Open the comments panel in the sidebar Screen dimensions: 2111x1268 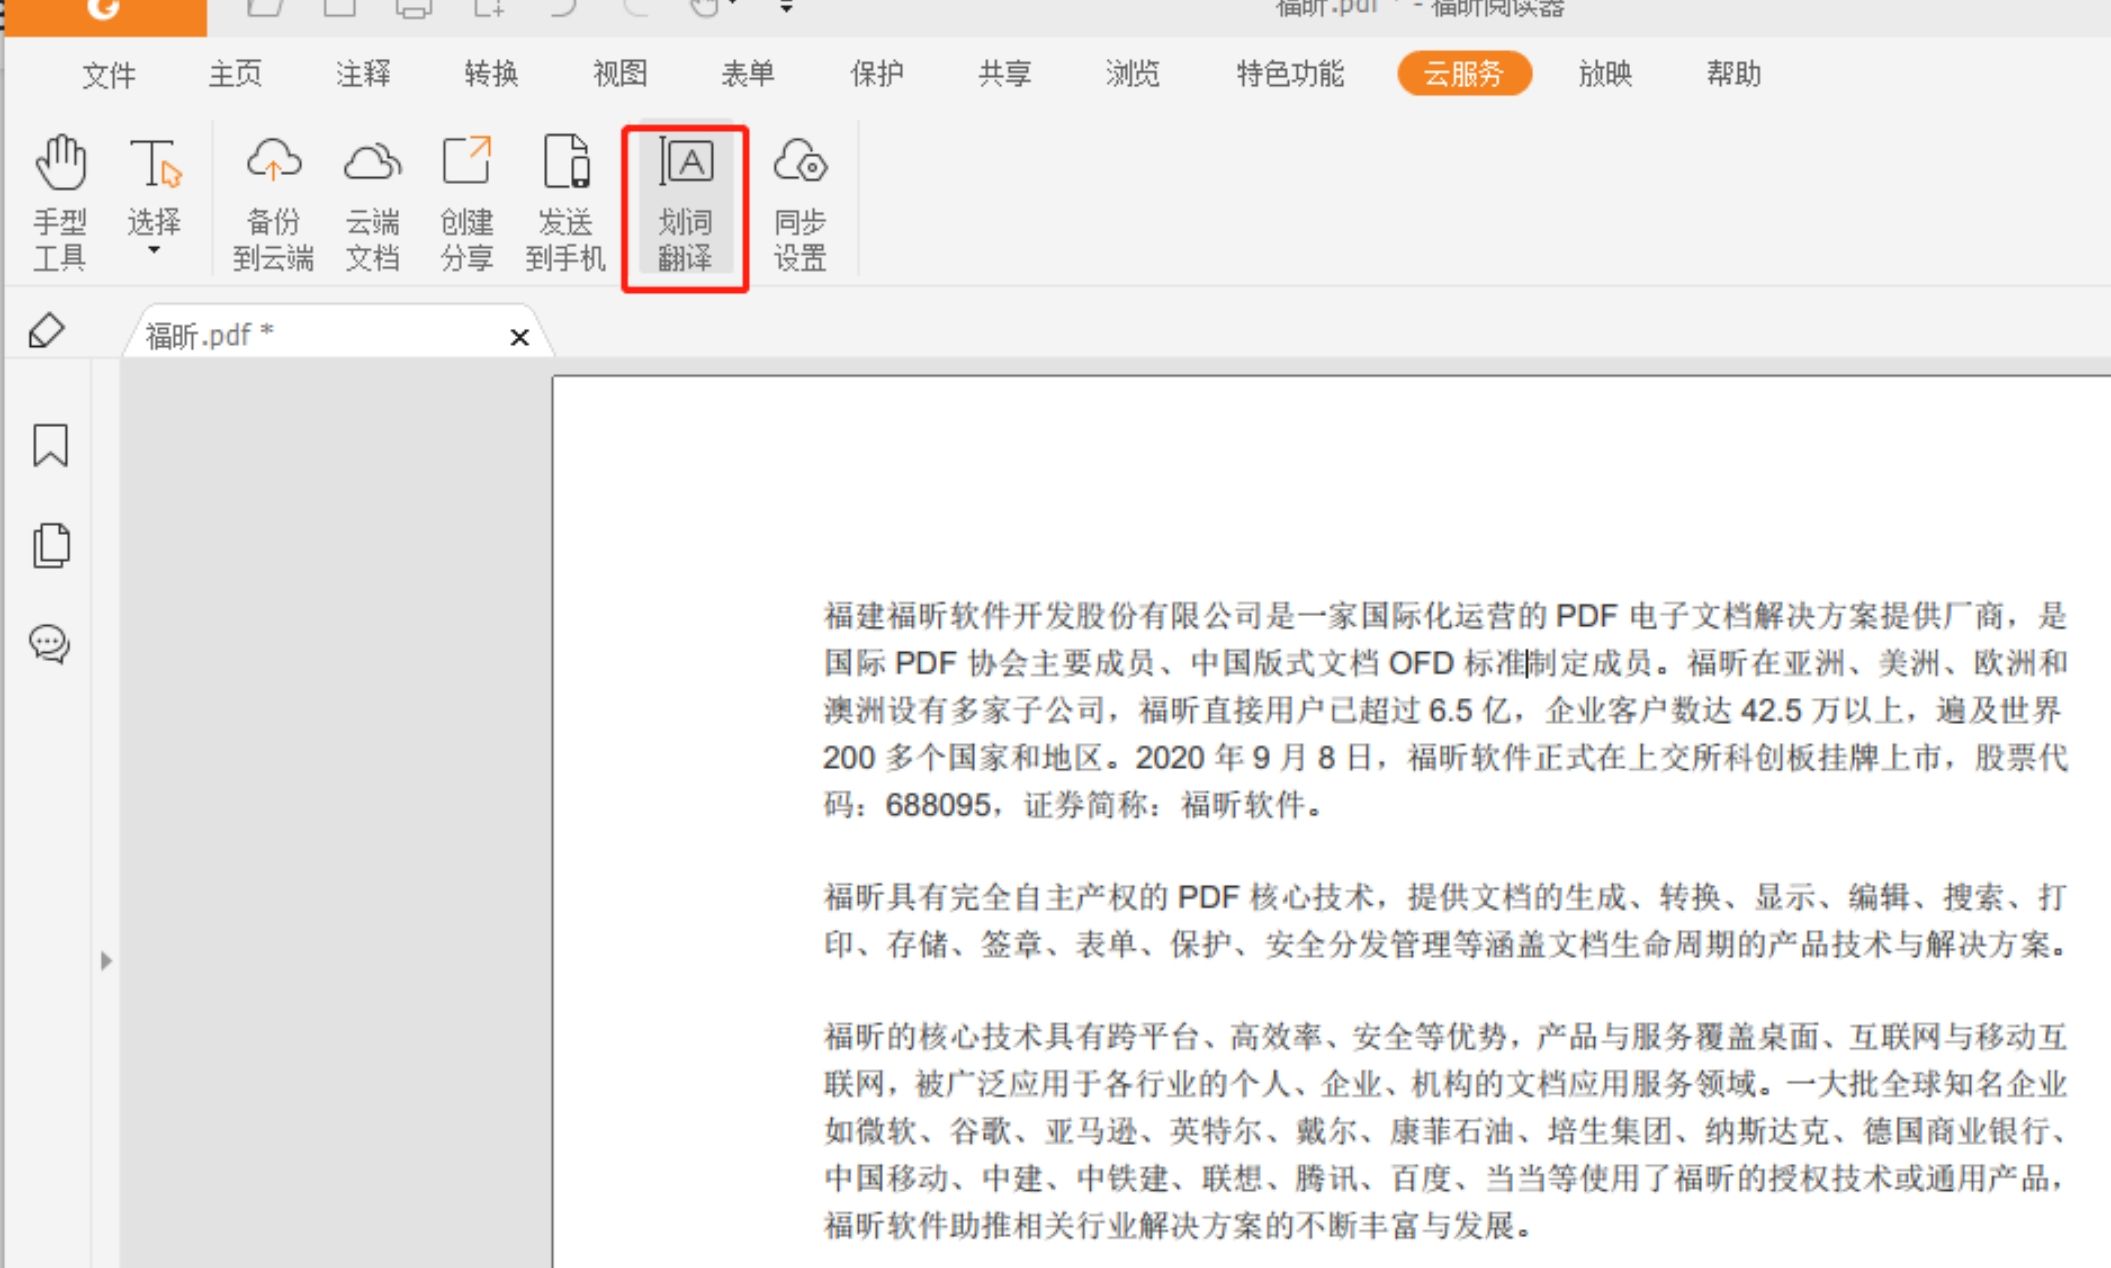click(x=49, y=645)
